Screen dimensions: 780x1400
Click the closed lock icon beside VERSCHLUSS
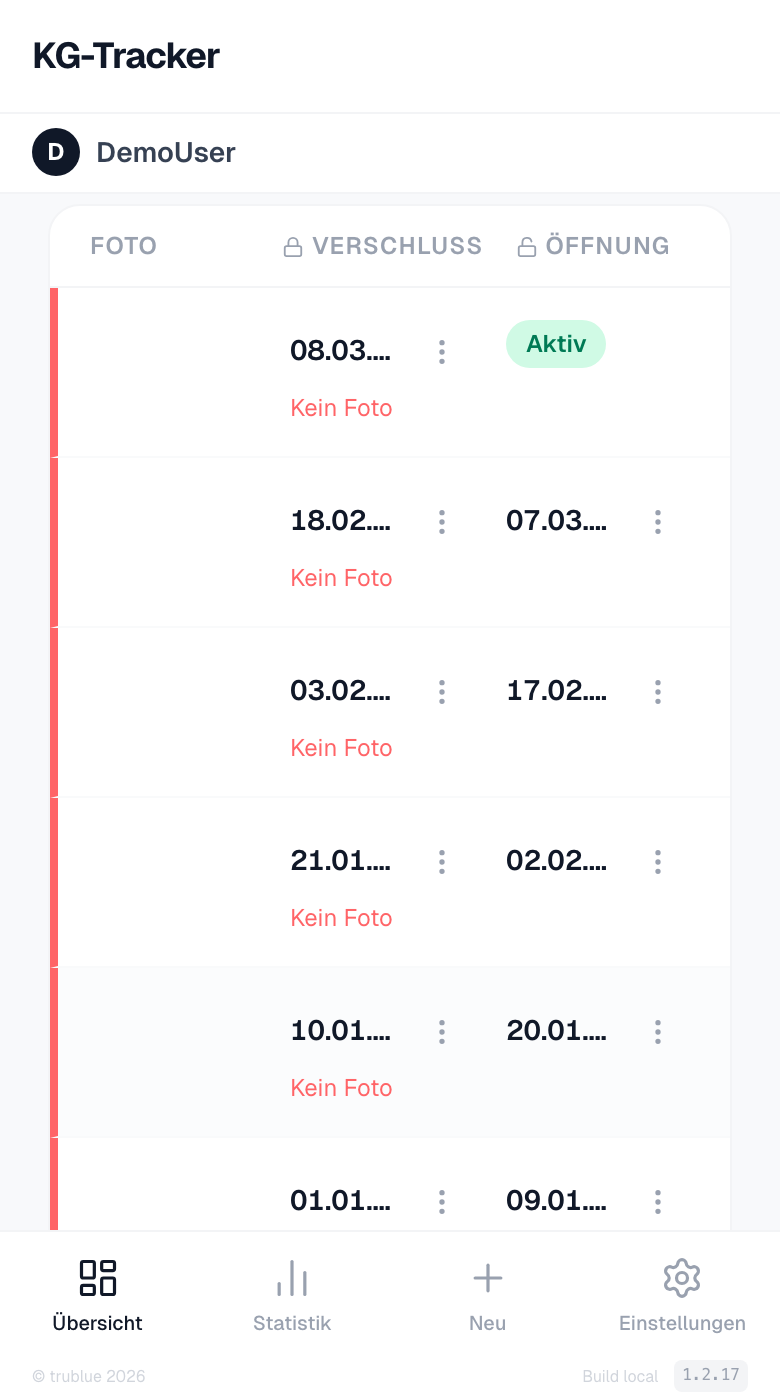[293, 245]
